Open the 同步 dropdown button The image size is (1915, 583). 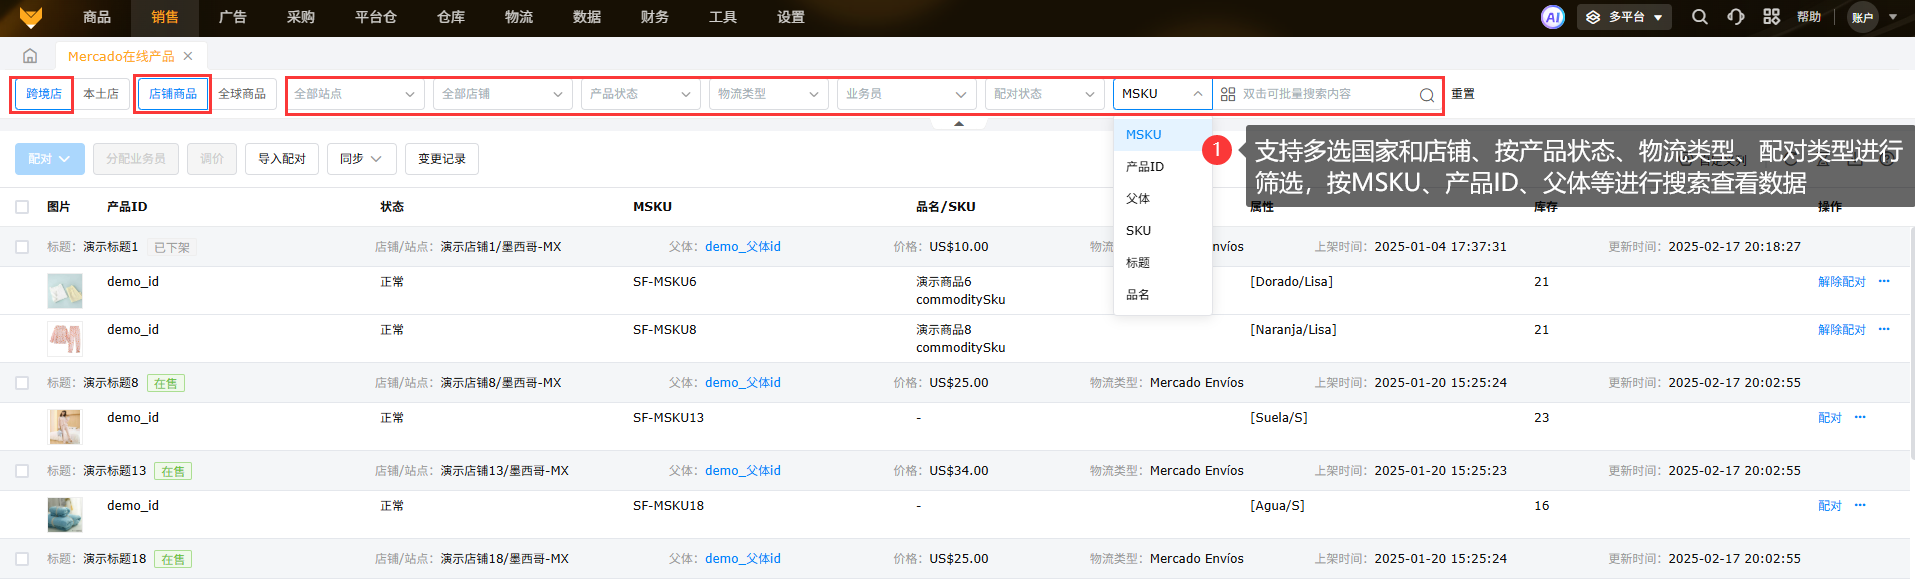click(361, 159)
